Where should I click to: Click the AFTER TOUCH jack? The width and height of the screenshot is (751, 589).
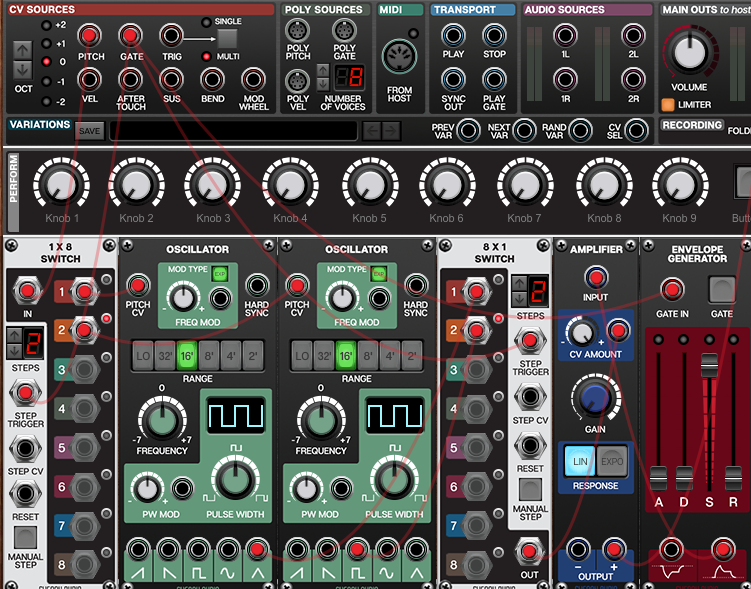coord(130,79)
